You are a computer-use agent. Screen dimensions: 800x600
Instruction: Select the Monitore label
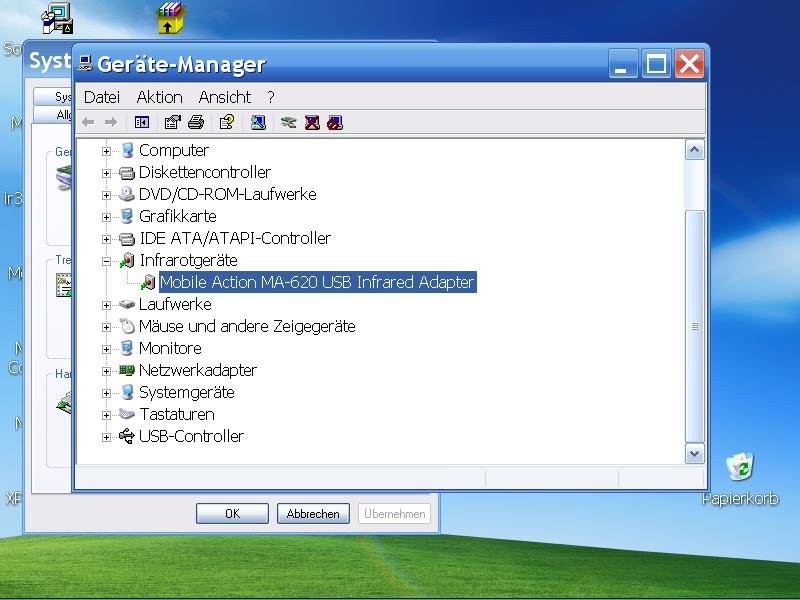[170, 348]
